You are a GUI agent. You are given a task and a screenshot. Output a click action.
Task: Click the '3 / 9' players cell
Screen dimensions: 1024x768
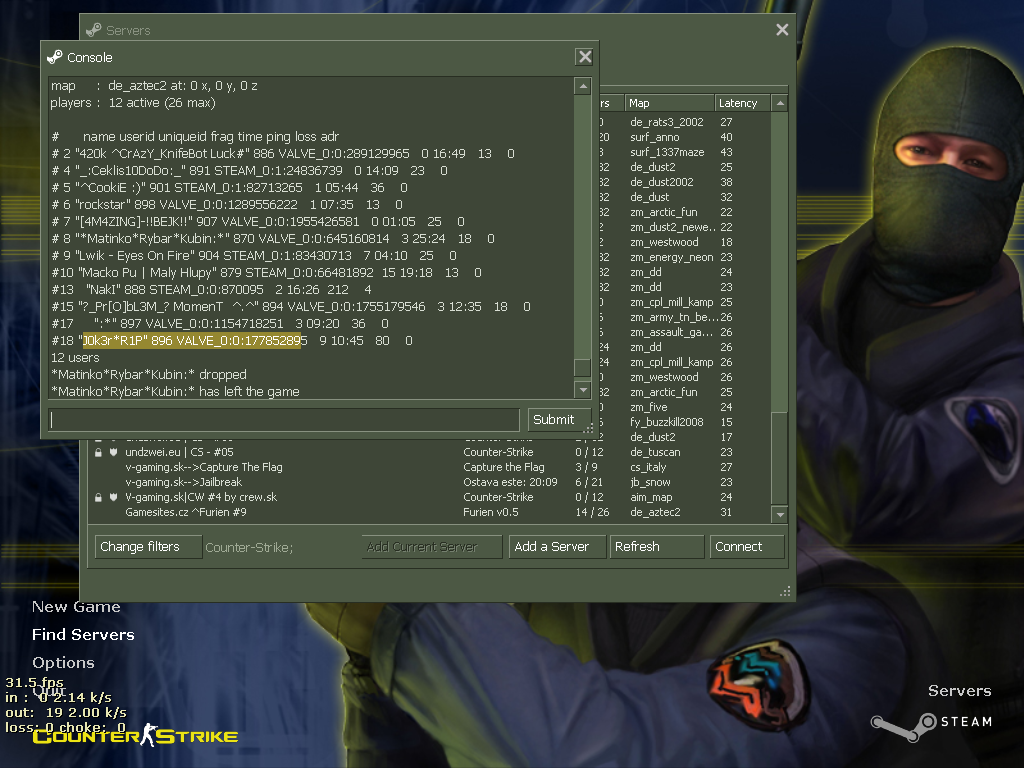[586, 467]
